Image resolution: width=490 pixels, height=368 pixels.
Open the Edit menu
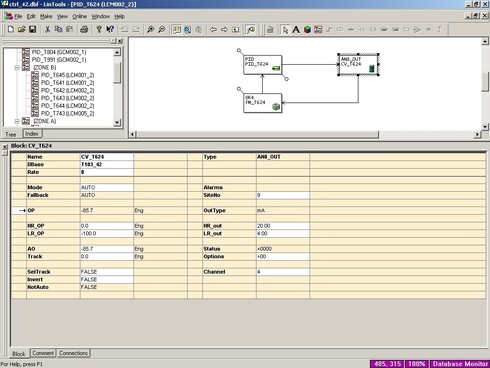pyautogui.click(x=31, y=16)
